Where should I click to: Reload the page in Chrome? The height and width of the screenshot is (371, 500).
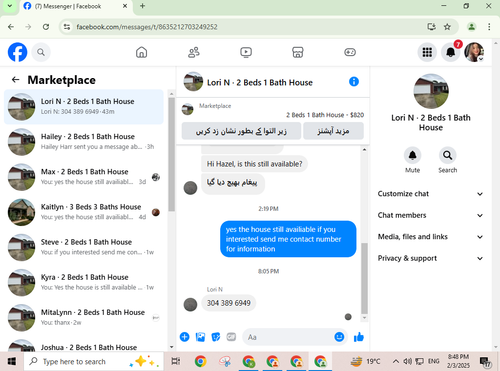46,27
